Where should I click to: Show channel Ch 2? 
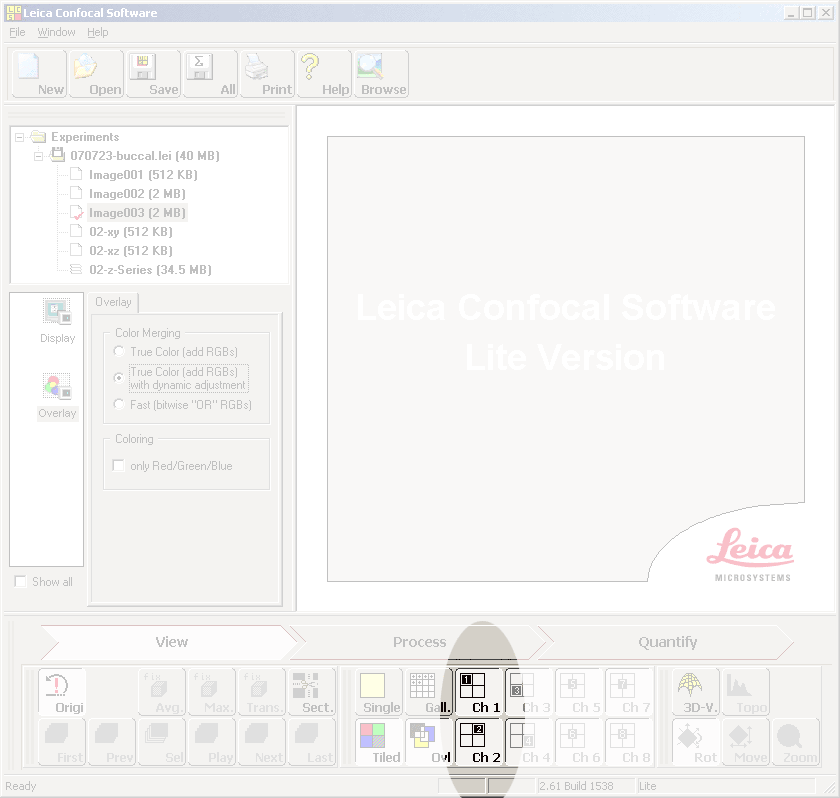[479, 742]
